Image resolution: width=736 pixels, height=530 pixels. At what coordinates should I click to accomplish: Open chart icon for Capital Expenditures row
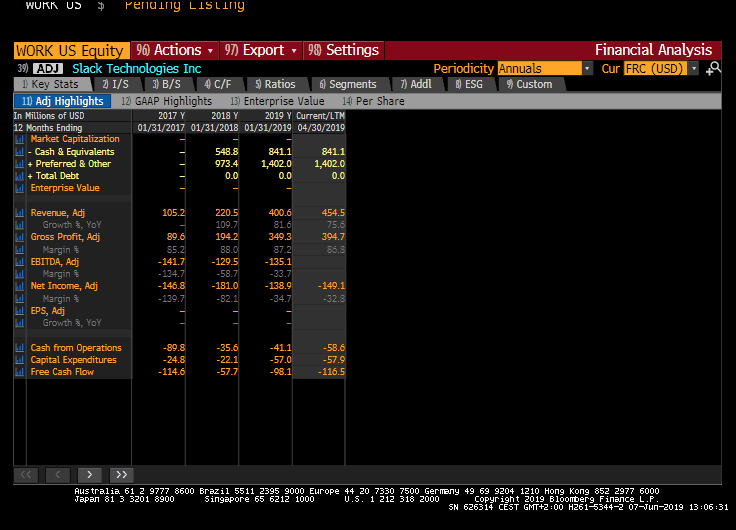coord(20,360)
